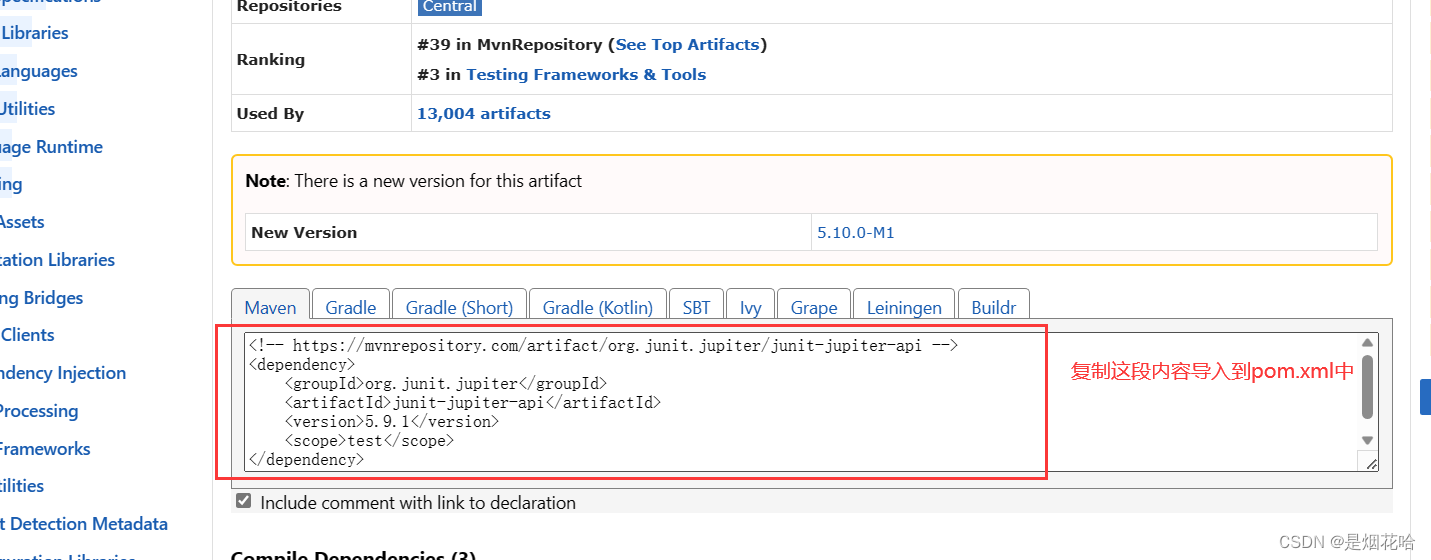Click the Ranking row label
The width and height of the screenshot is (1431, 560).
(x=271, y=59)
